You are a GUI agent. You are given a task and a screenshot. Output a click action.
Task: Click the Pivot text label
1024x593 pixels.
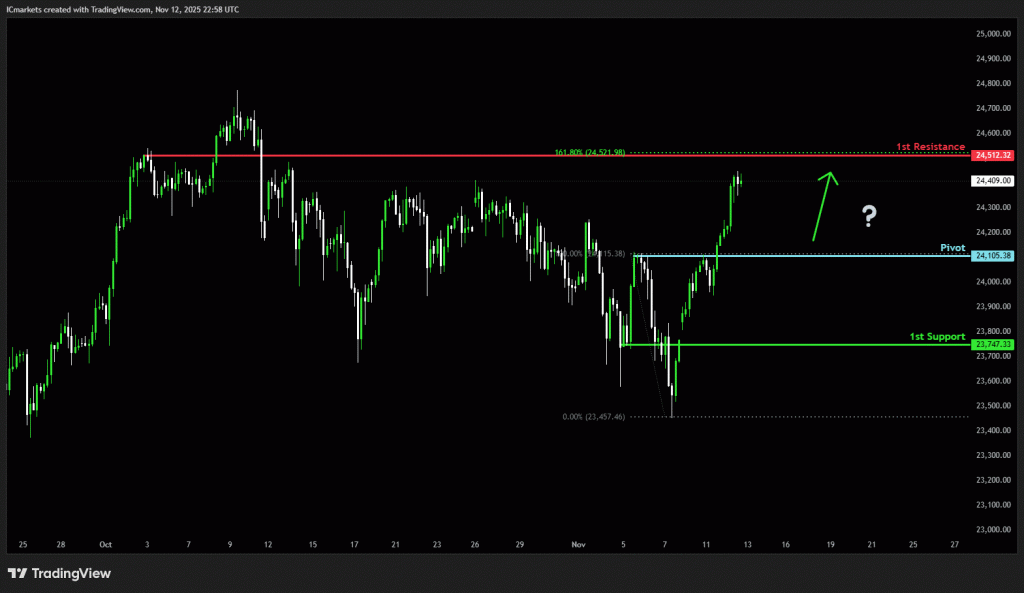[x=952, y=246]
